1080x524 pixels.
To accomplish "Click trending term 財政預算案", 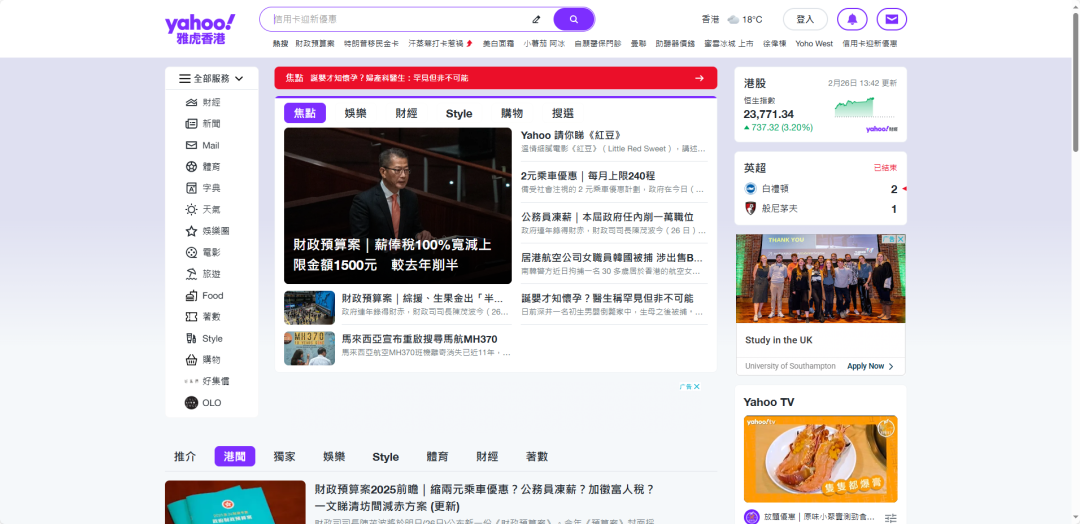I will (315, 43).
